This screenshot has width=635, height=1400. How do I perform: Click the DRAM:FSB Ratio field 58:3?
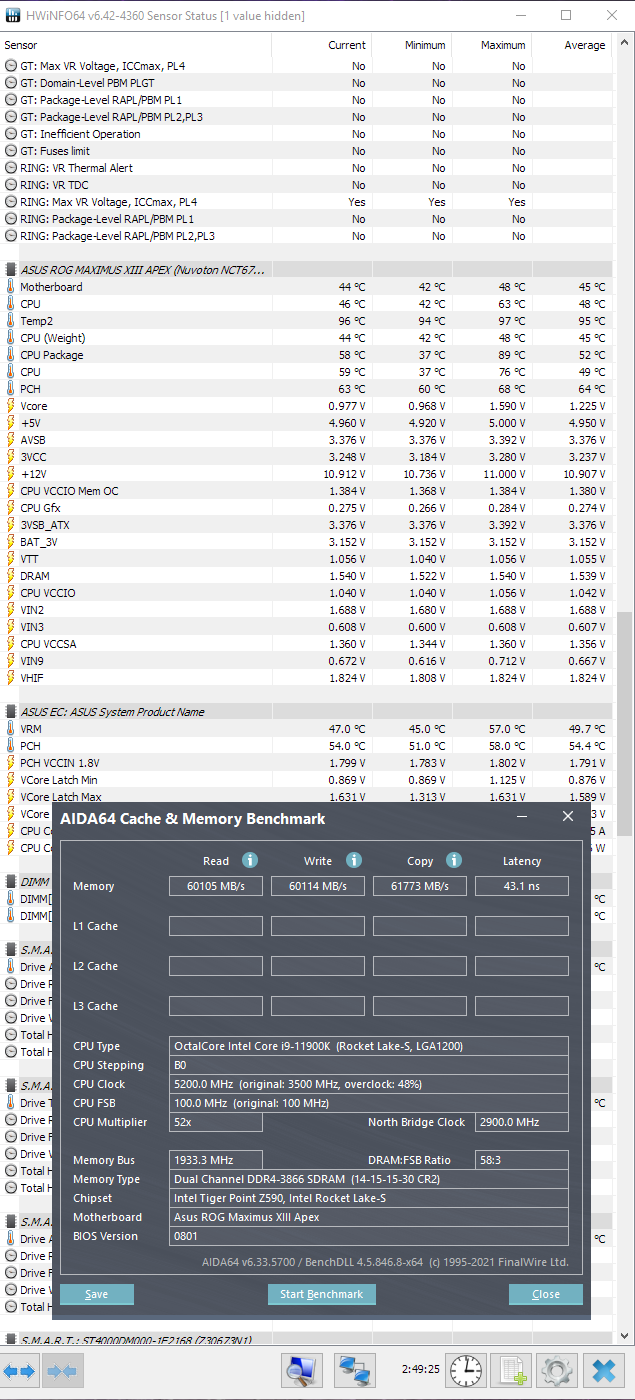pos(522,1160)
